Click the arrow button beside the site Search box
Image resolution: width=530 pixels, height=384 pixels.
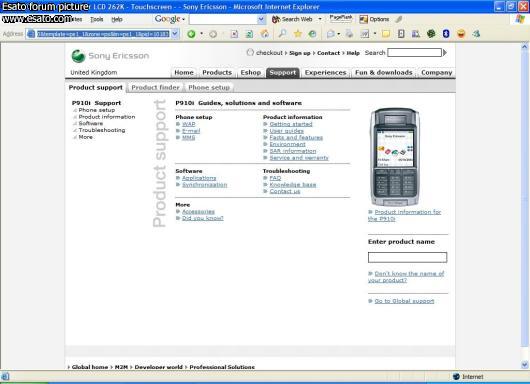tap(445, 53)
